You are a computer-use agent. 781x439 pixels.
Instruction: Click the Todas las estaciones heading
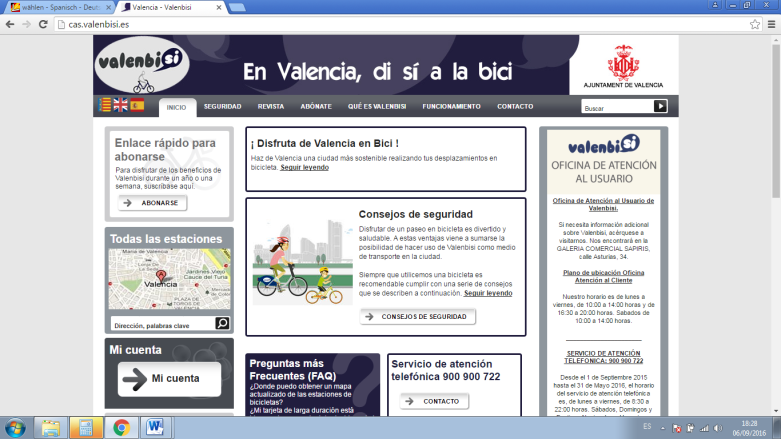(166, 239)
